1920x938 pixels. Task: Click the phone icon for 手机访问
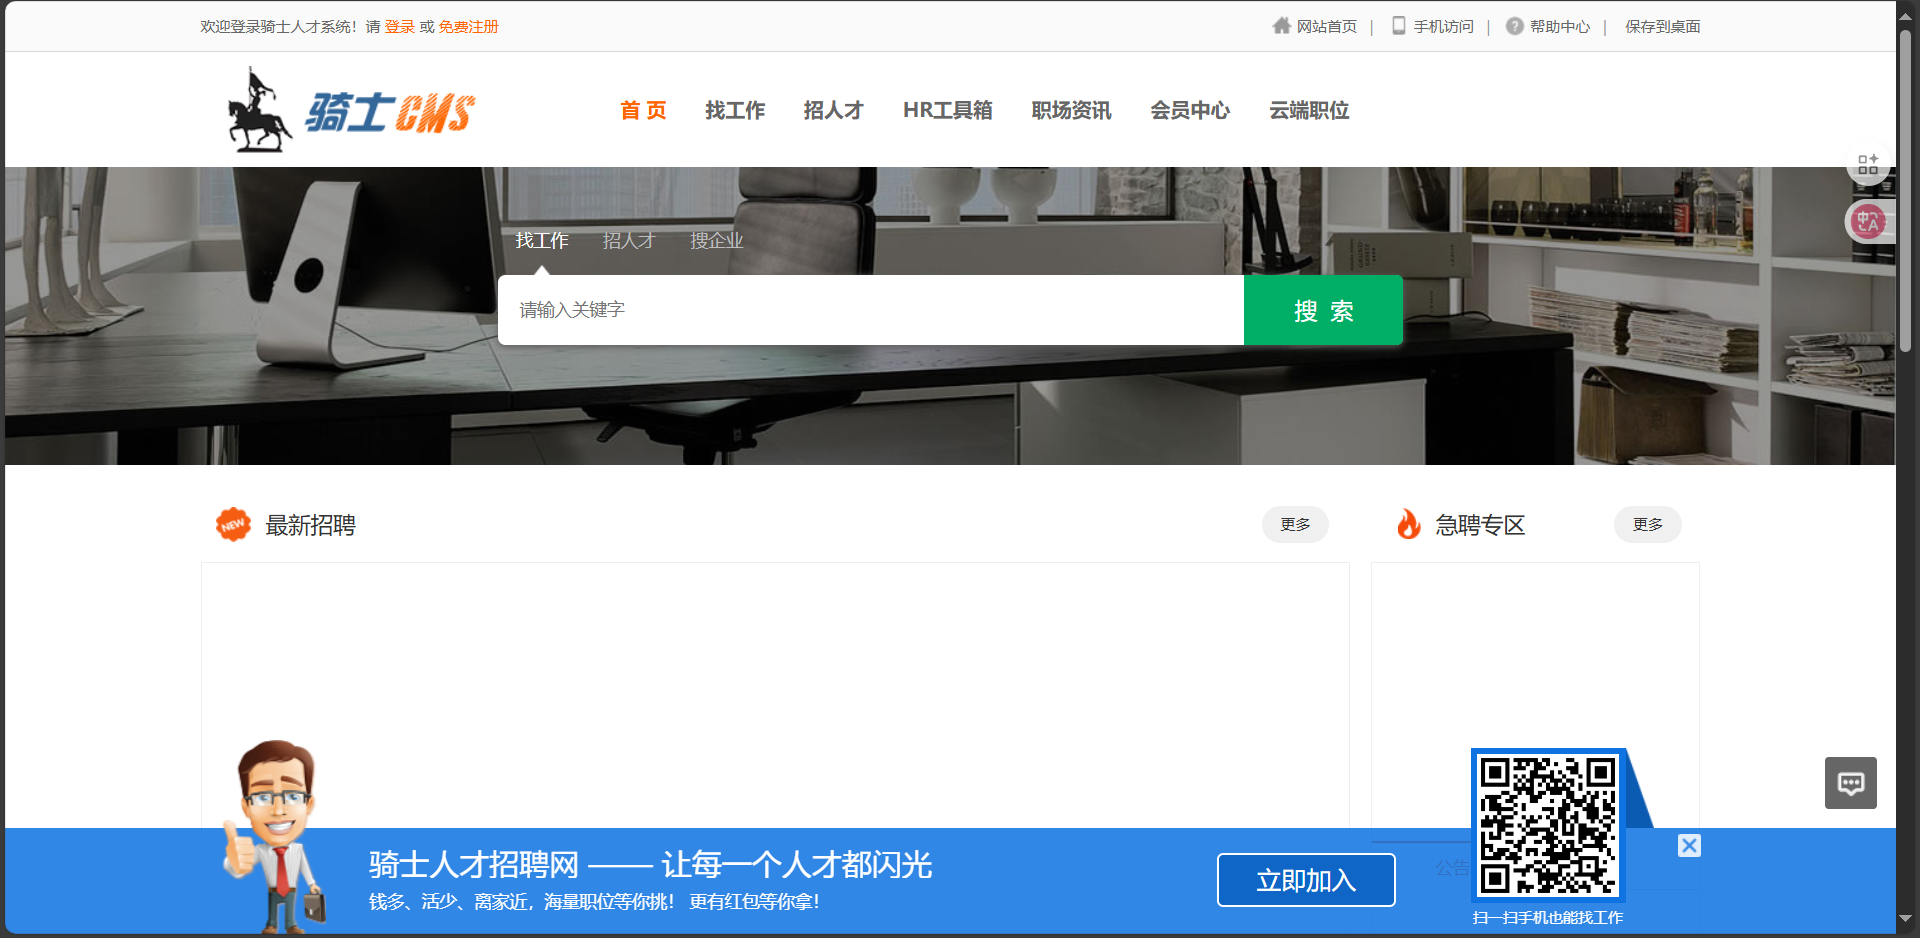coord(1398,26)
